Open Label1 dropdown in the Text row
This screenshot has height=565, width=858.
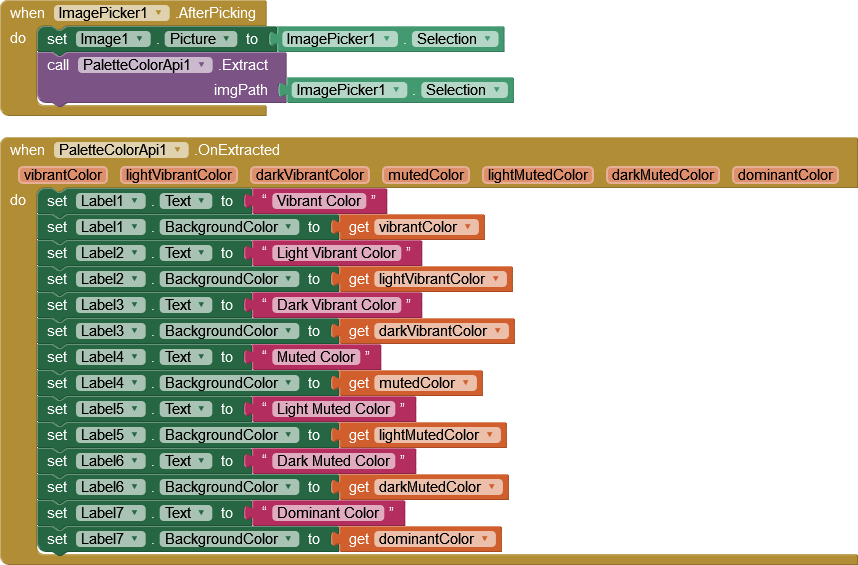point(111,201)
